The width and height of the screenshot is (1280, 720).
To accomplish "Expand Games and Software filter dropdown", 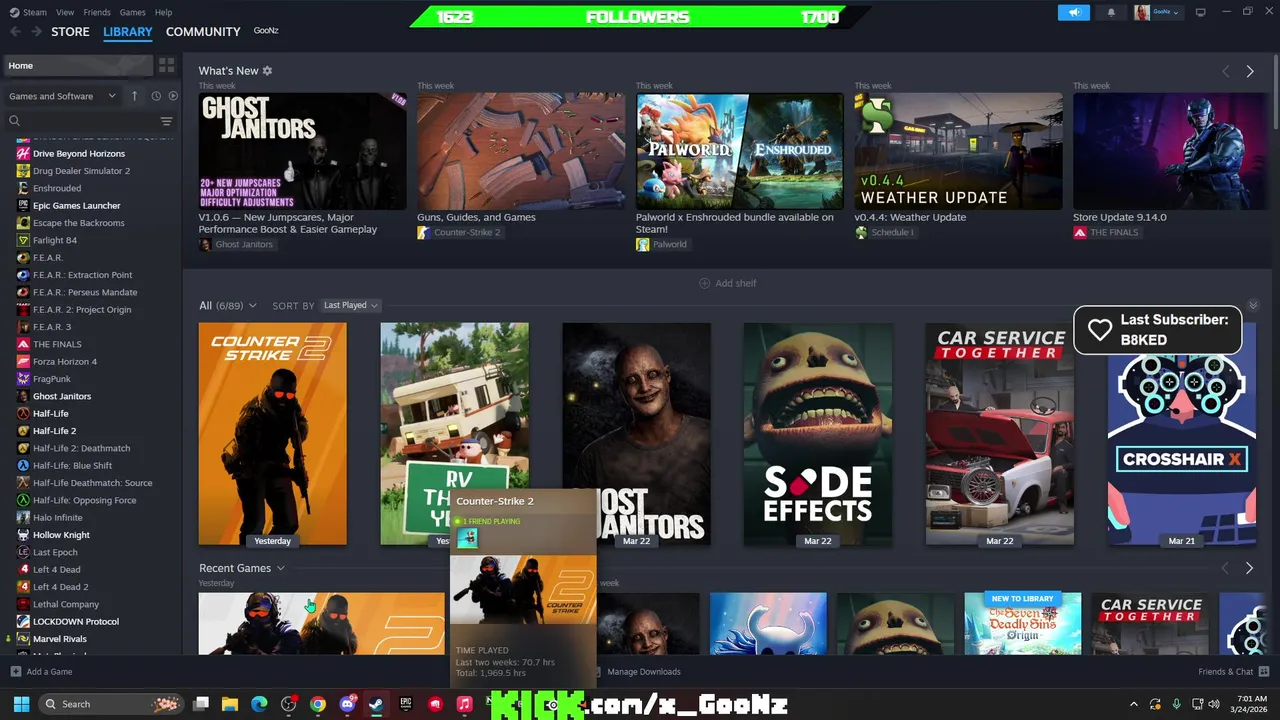I will point(62,96).
